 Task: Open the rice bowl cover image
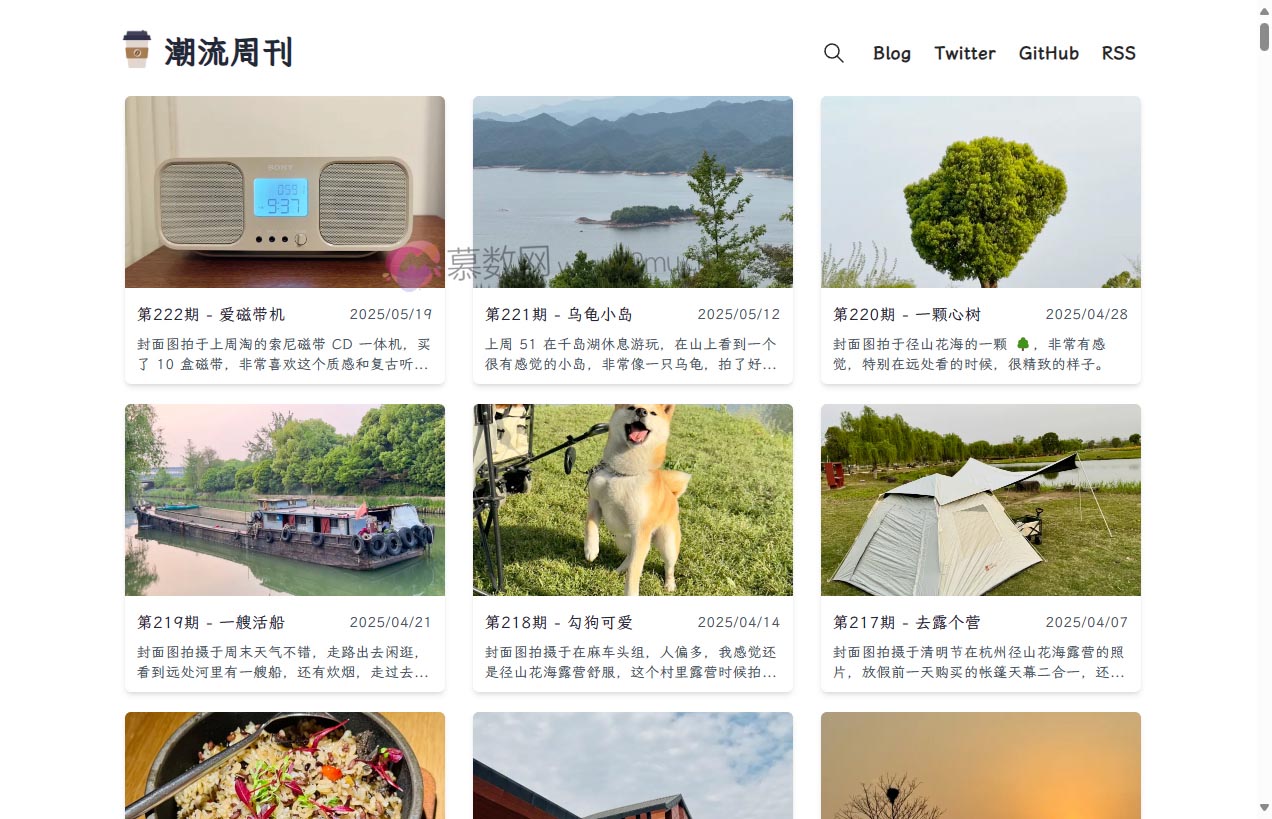point(285,765)
